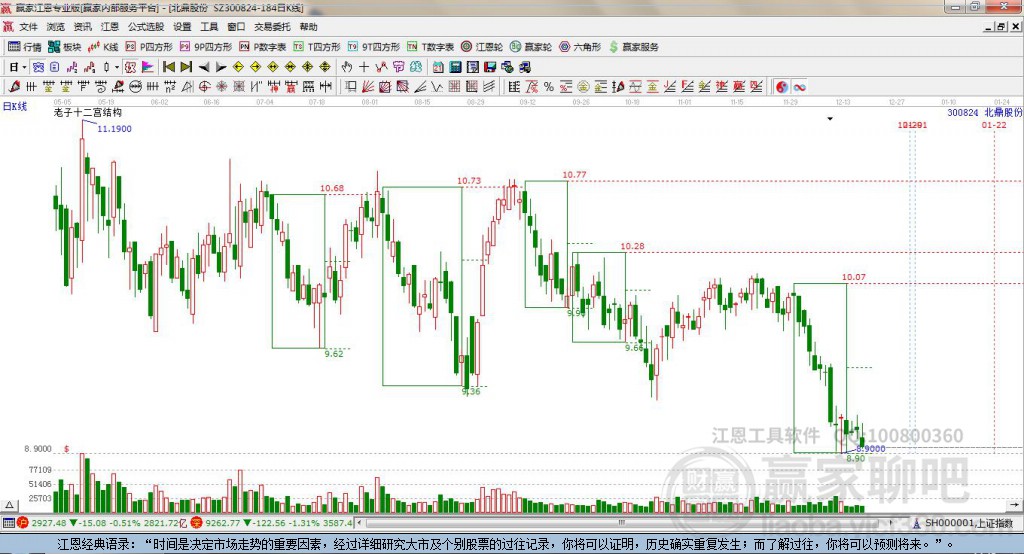Click the percent sign drawing tool
This screenshot has height=554, width=1024.
549,87
